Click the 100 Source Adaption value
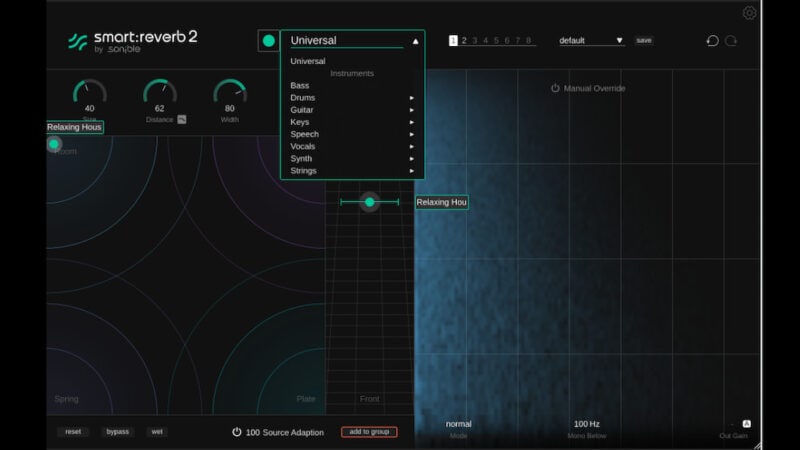Screen dimensions: 800x450 (x=253, y=432)
